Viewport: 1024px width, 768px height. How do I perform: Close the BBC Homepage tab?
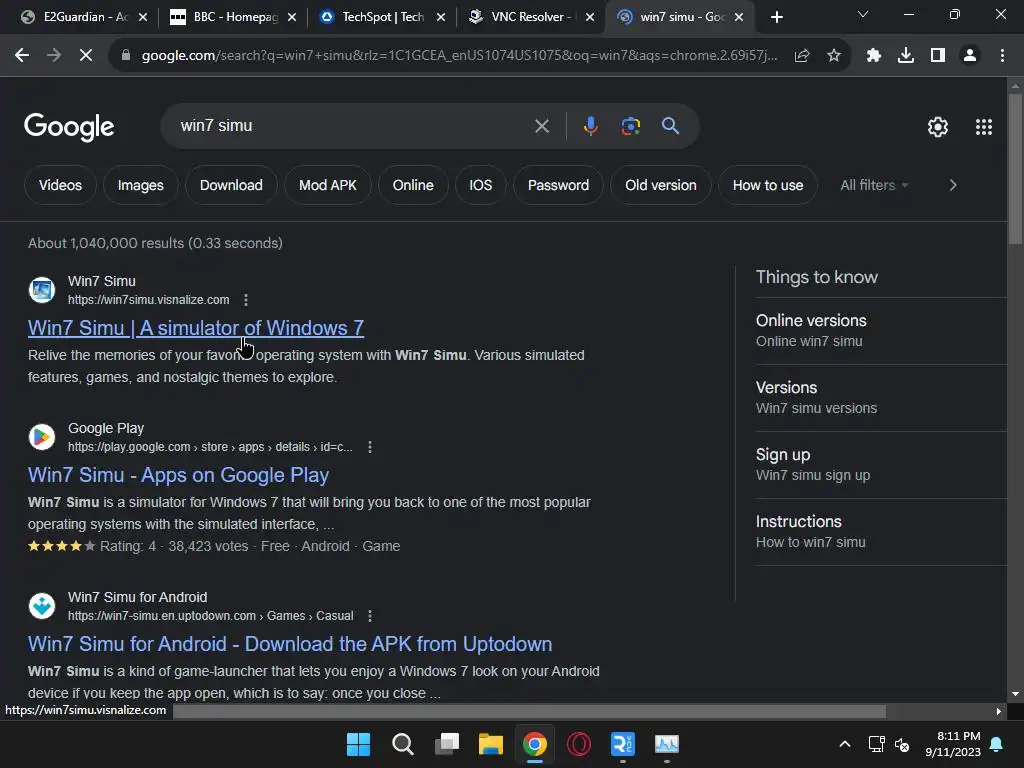[292, 18]
